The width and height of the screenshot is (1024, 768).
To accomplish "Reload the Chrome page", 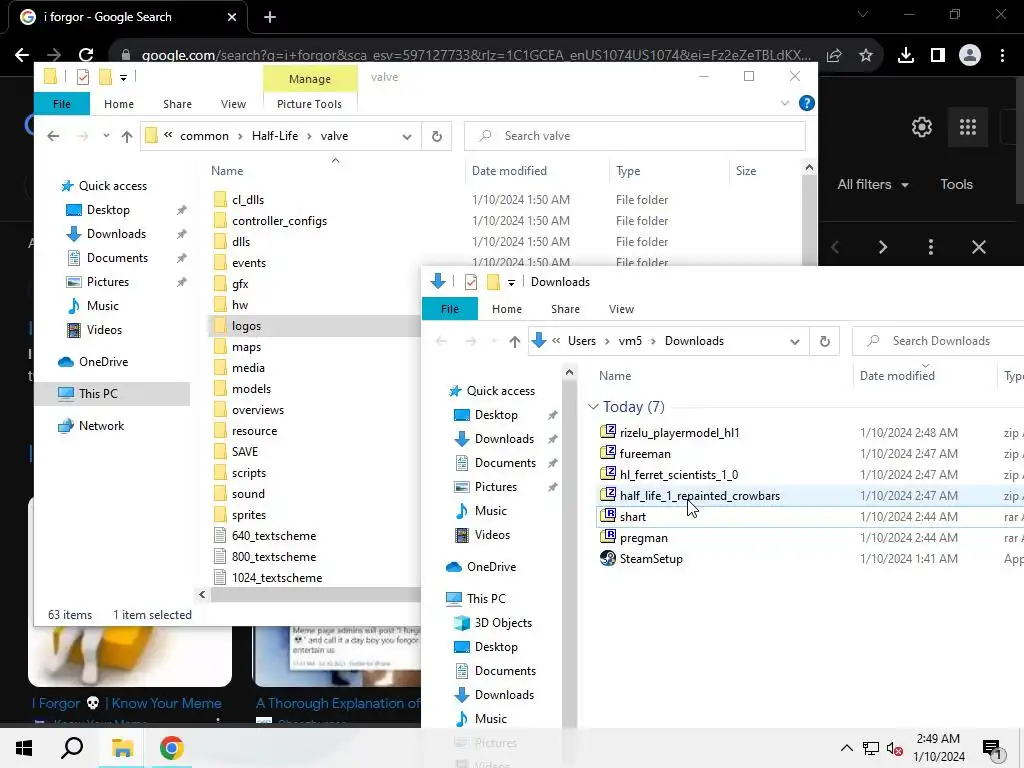I will click(86, 55).
